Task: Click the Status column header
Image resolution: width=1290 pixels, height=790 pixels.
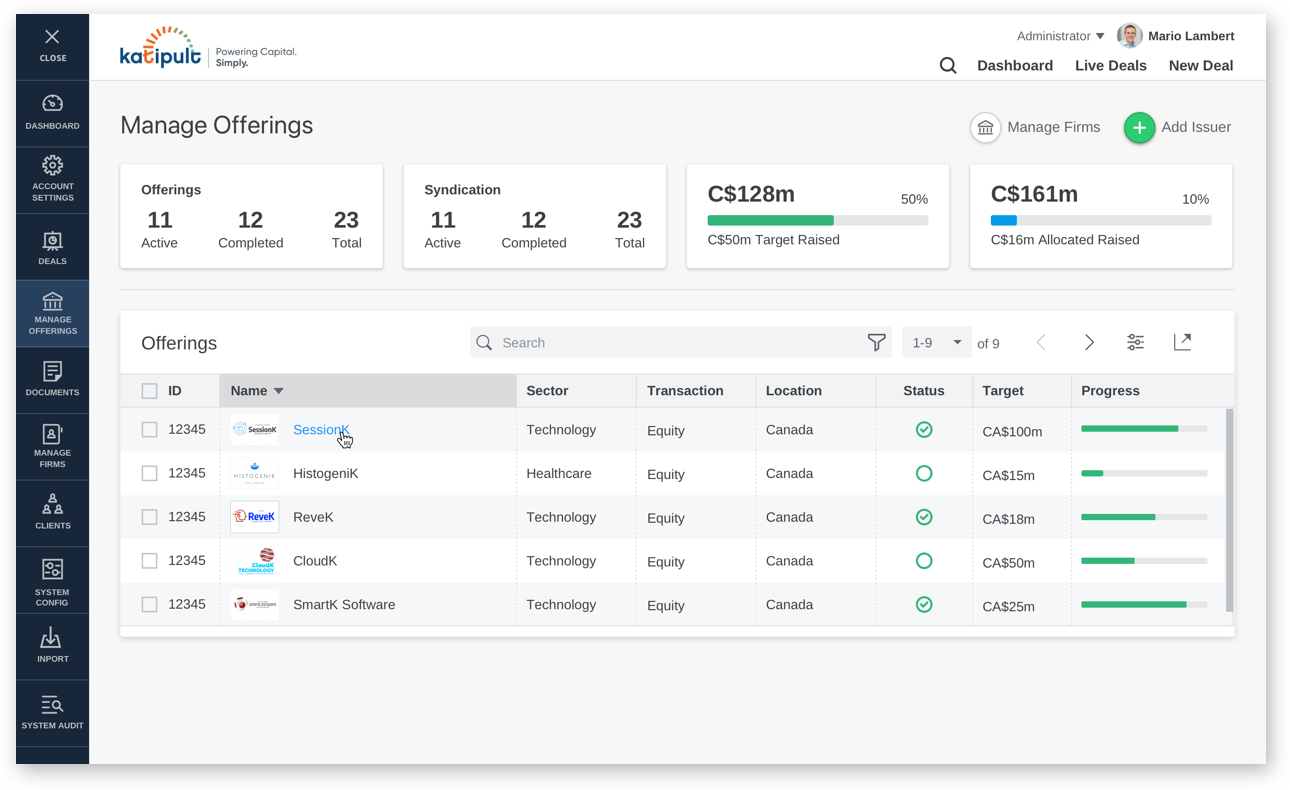Action: pos(923,391)
